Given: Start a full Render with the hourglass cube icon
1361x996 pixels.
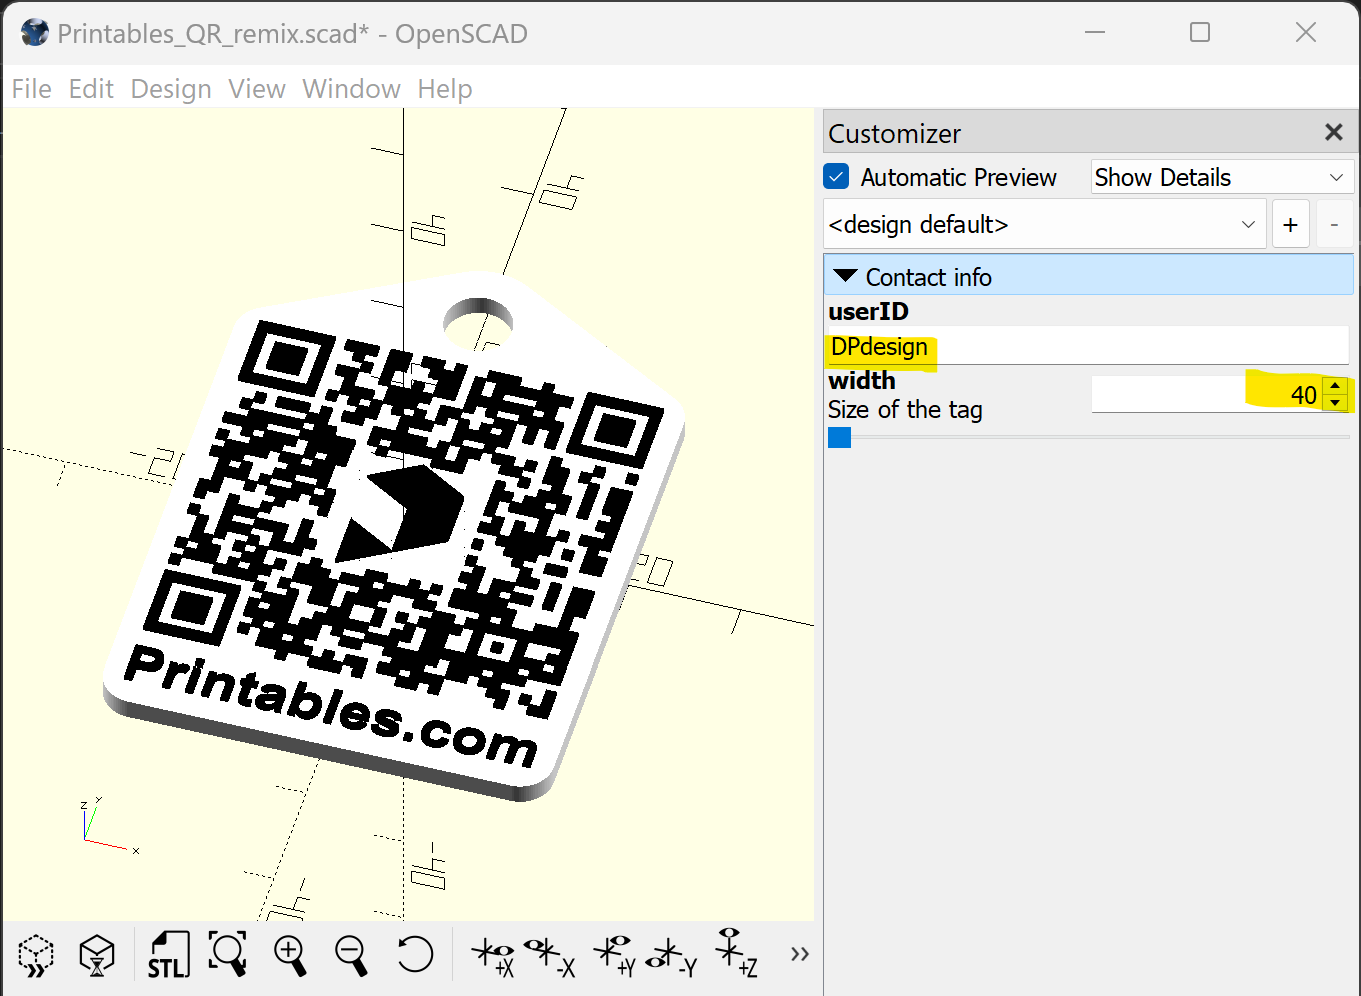Looking at the screenshot, I should [x=97, y=955].
